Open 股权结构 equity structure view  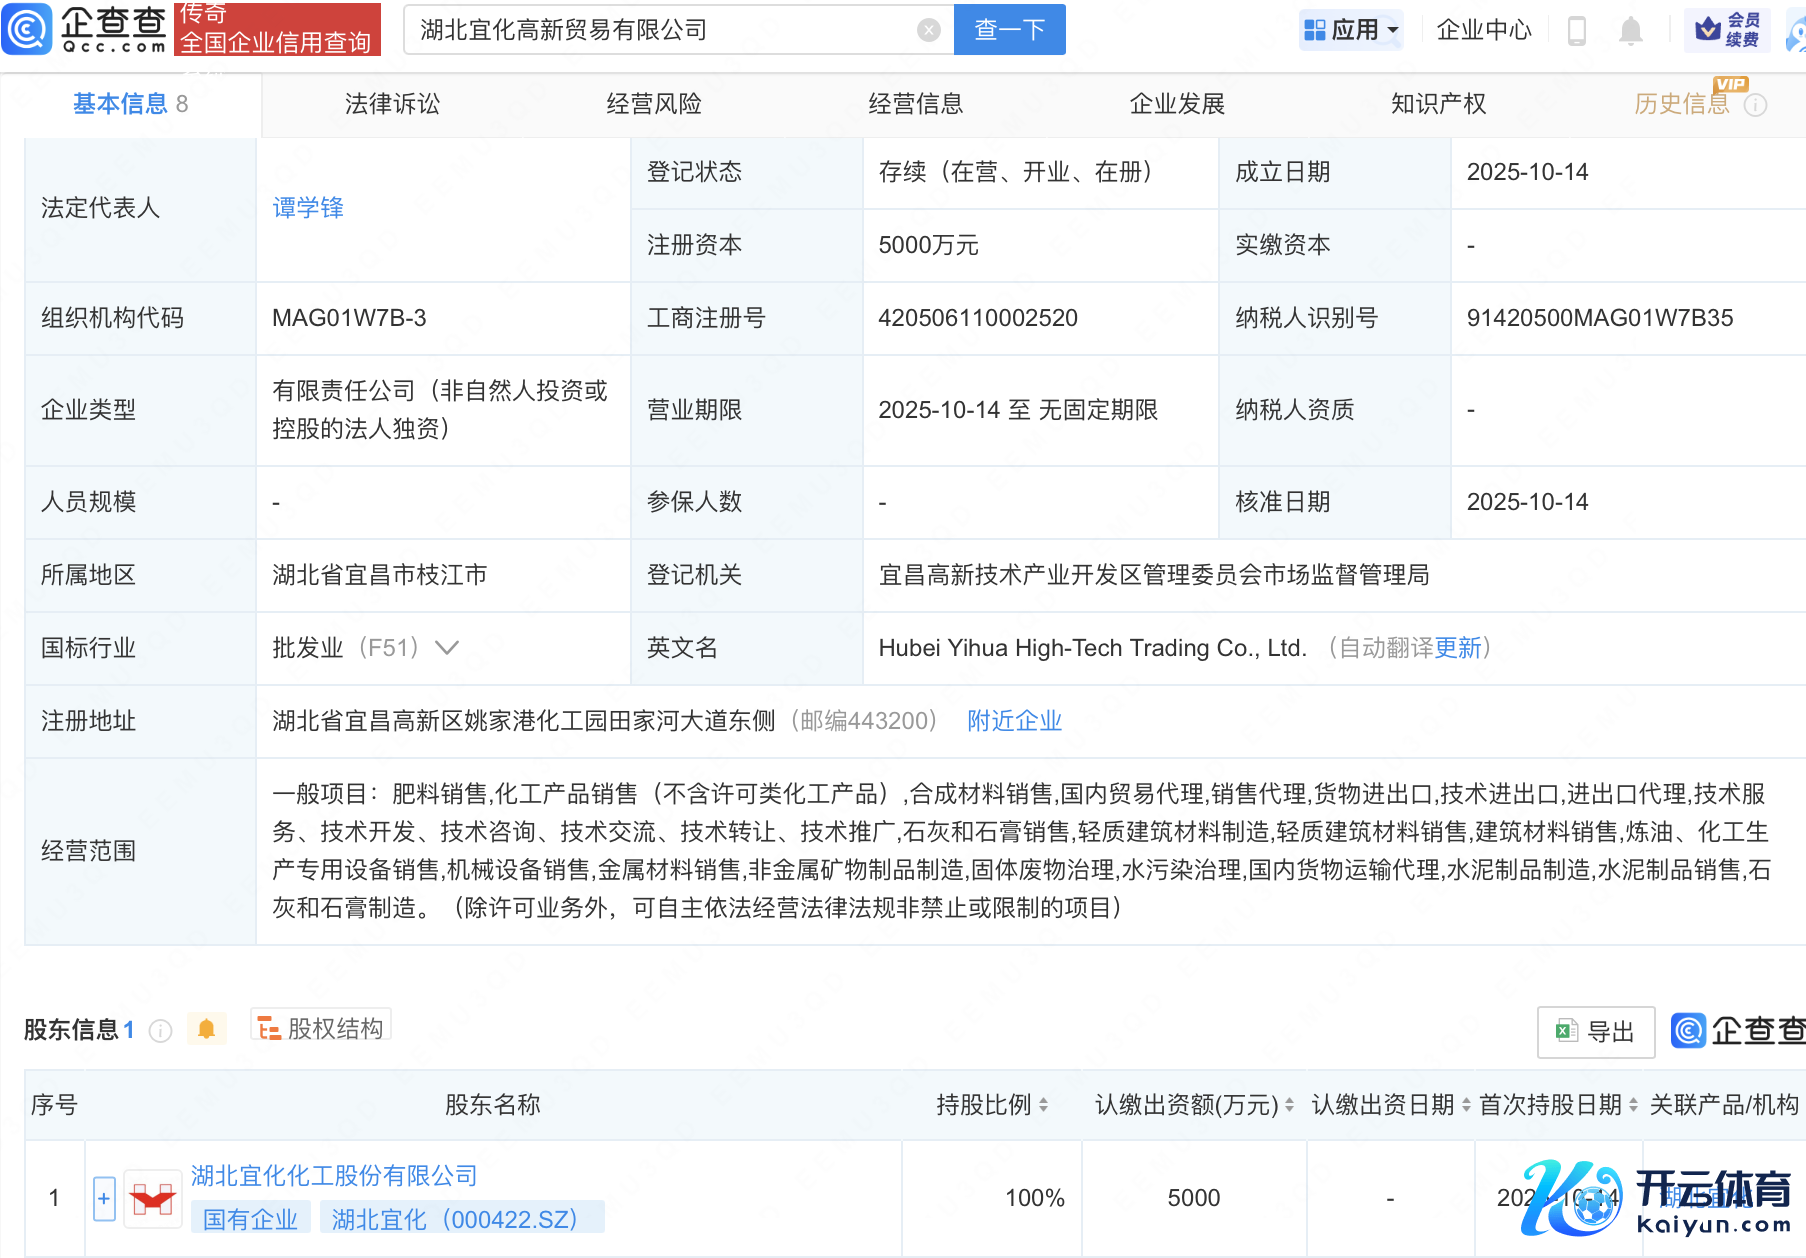(x=321, y=1028)
